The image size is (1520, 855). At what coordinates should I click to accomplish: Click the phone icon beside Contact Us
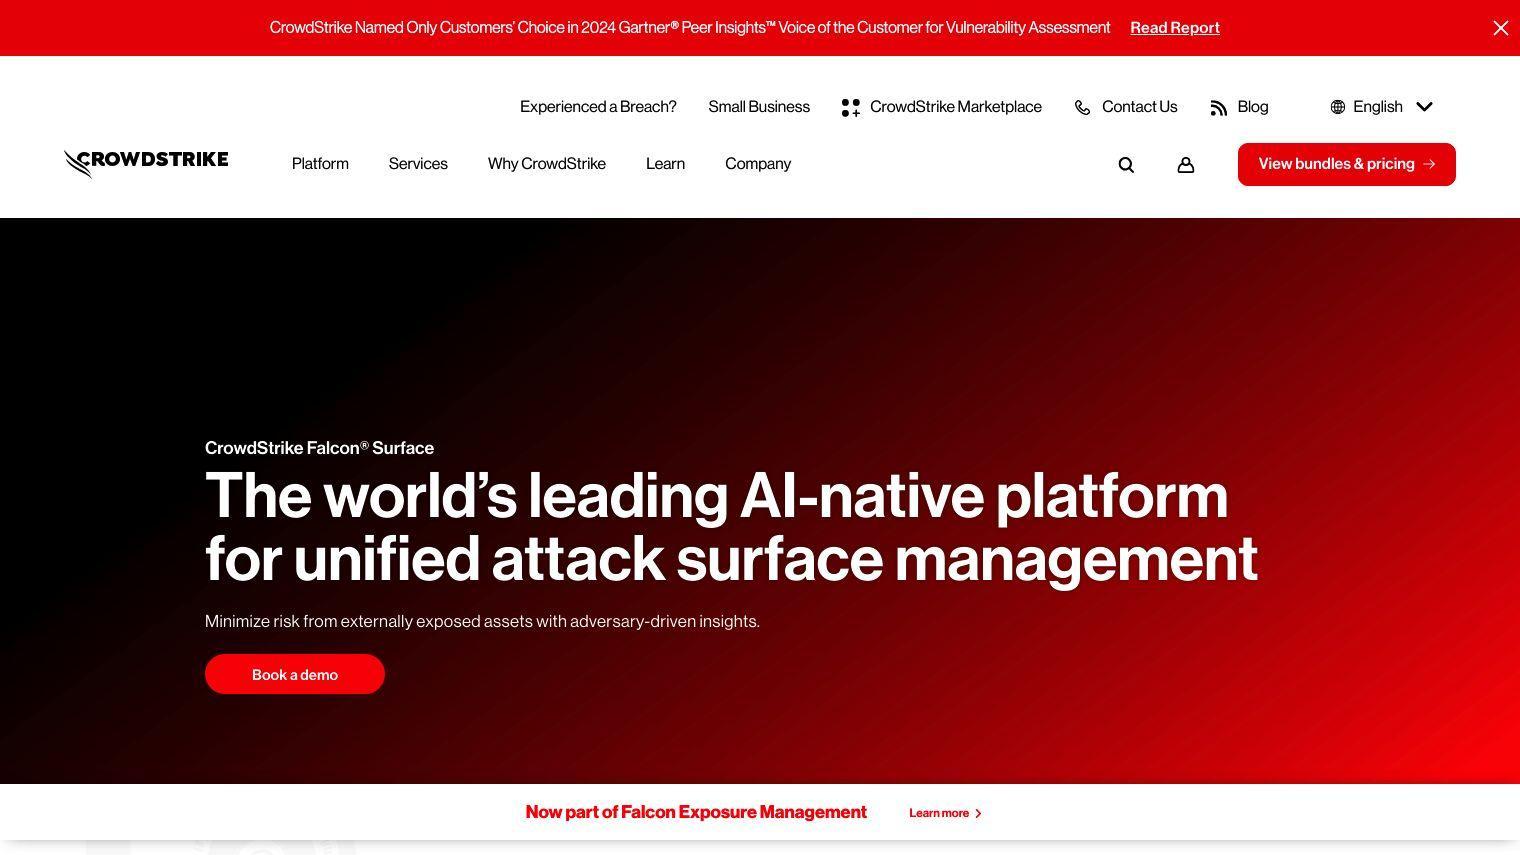pyautogui.click(x=1082, y=108)
